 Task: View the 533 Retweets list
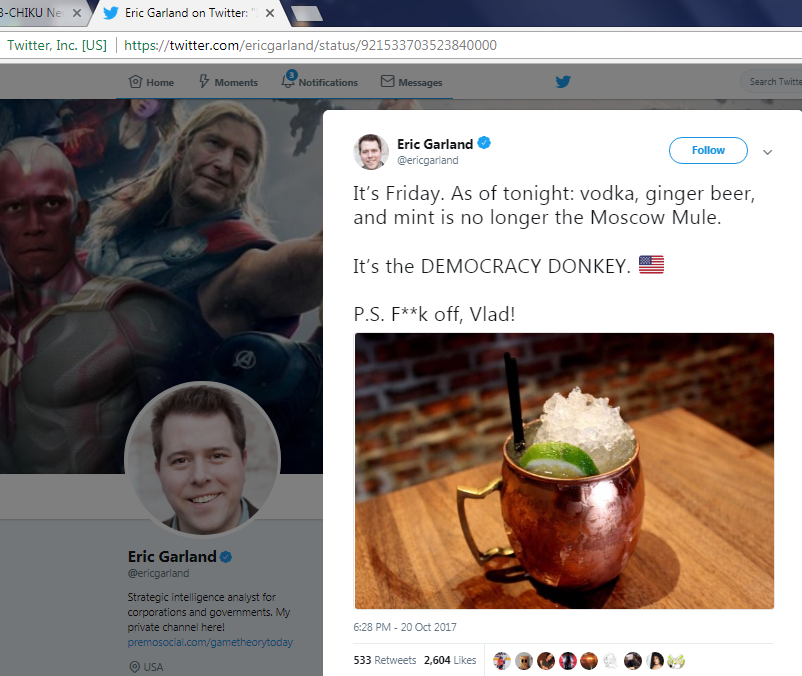tap(385, 660)
